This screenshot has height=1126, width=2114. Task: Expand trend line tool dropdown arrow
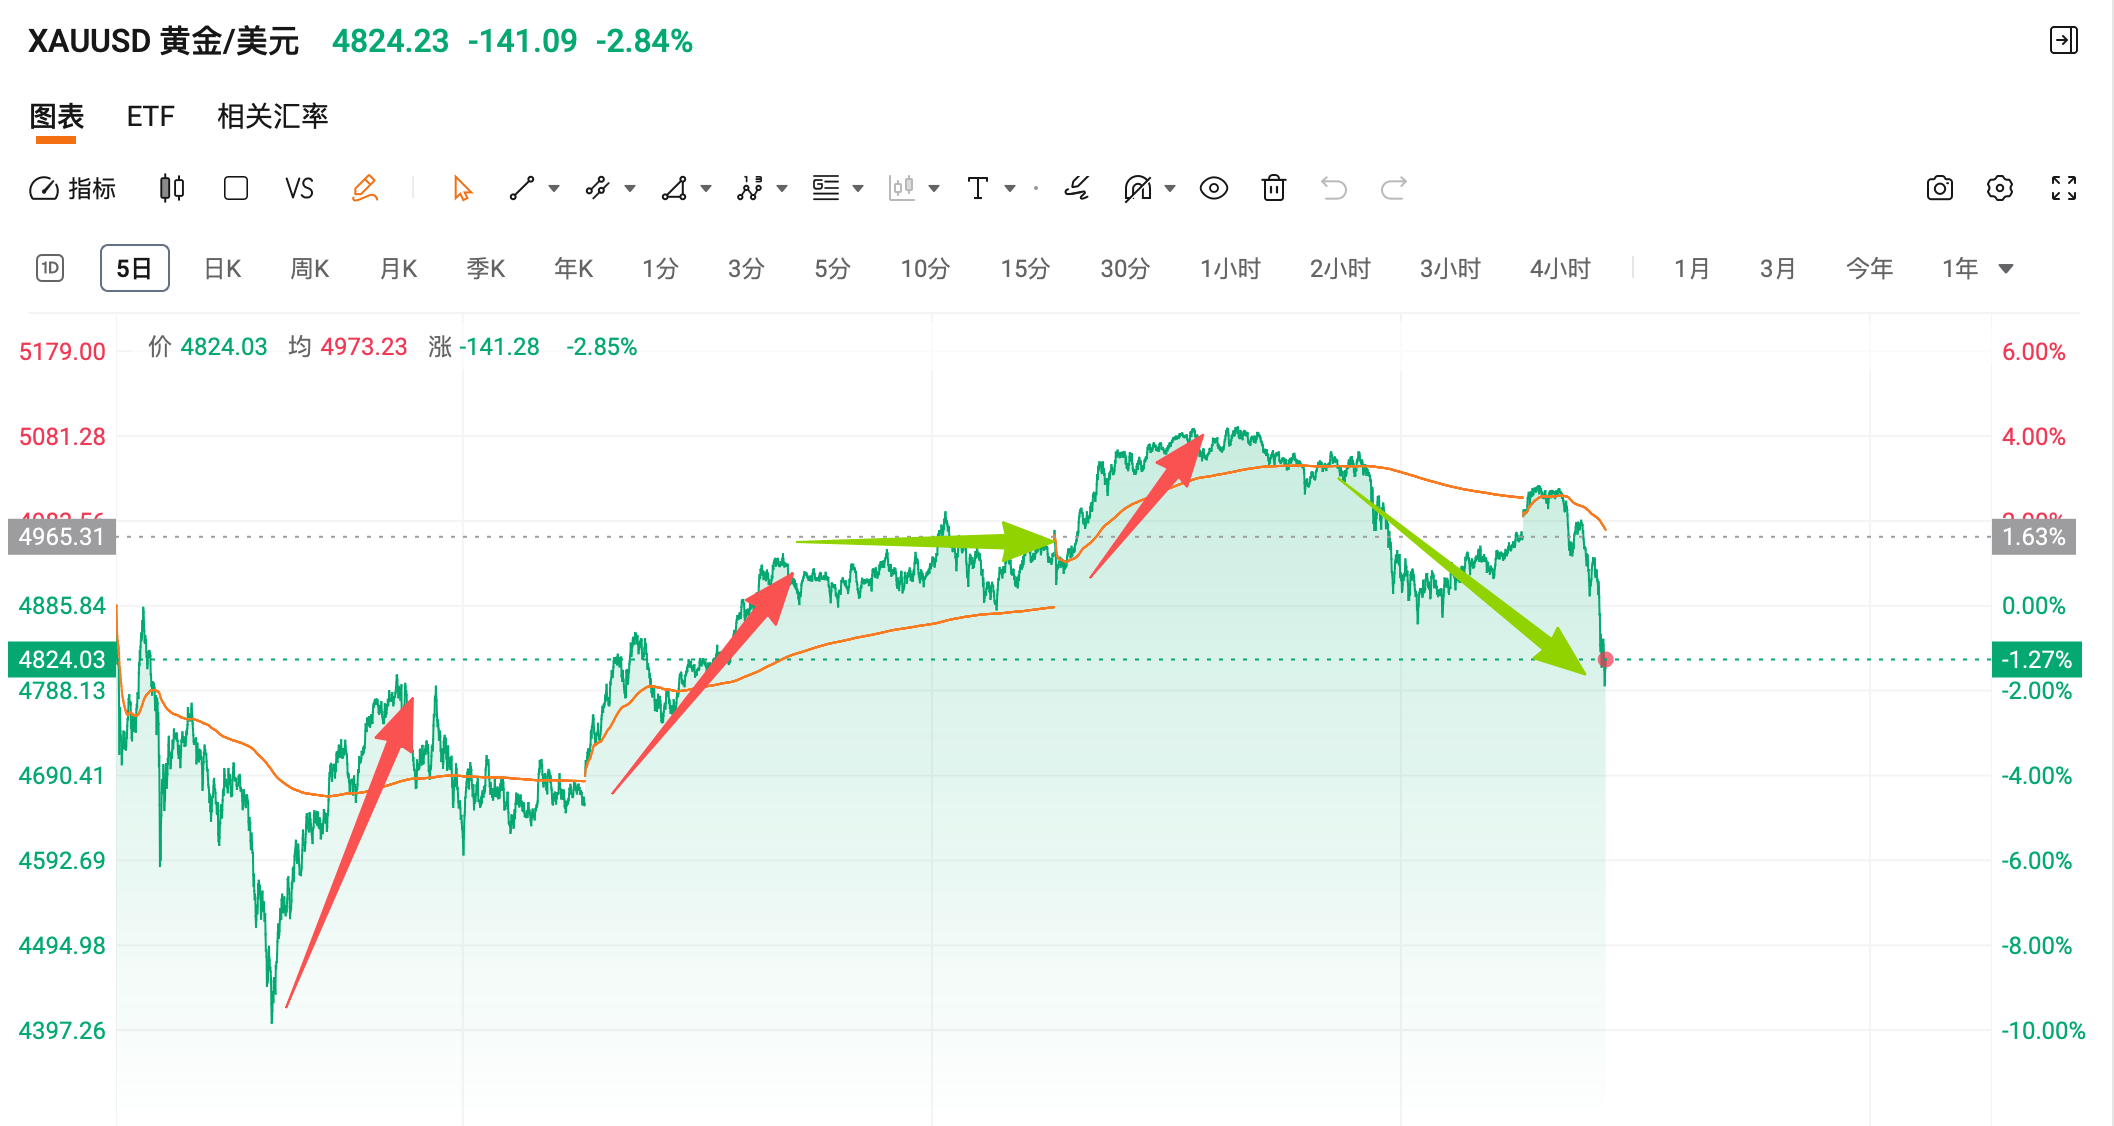[554, 188]
